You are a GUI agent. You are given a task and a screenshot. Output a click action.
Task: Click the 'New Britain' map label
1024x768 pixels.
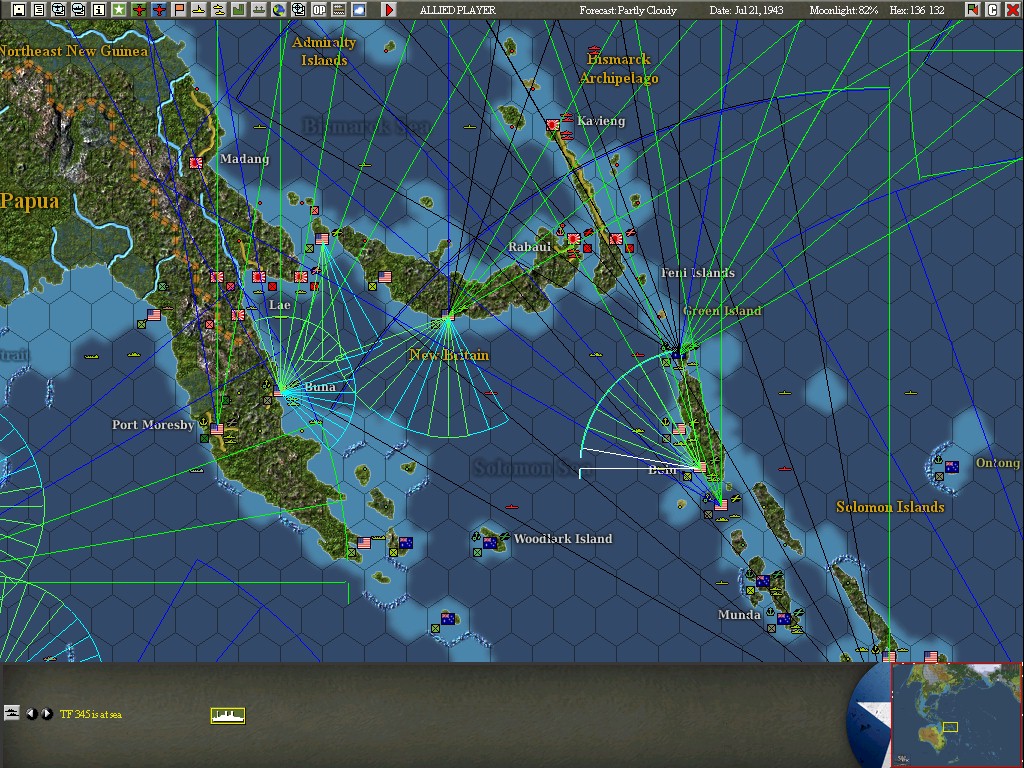449,355
